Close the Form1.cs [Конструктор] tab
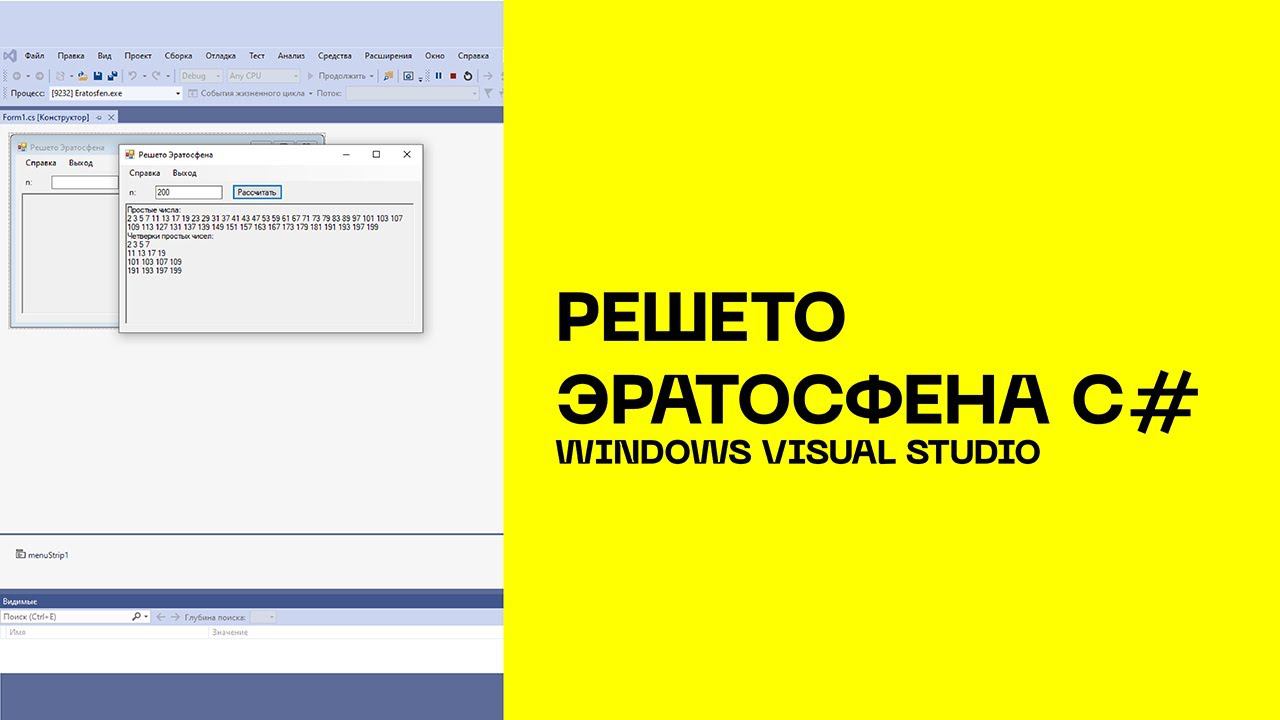This screenshot has height=720, width=1280. [112, 117]
